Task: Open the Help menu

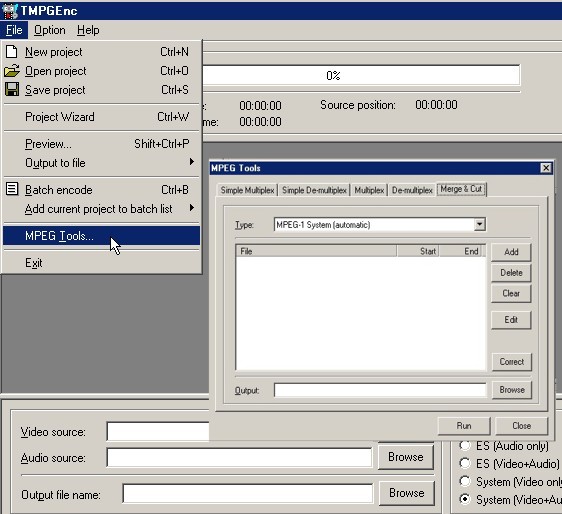Action: pos(88,30)
